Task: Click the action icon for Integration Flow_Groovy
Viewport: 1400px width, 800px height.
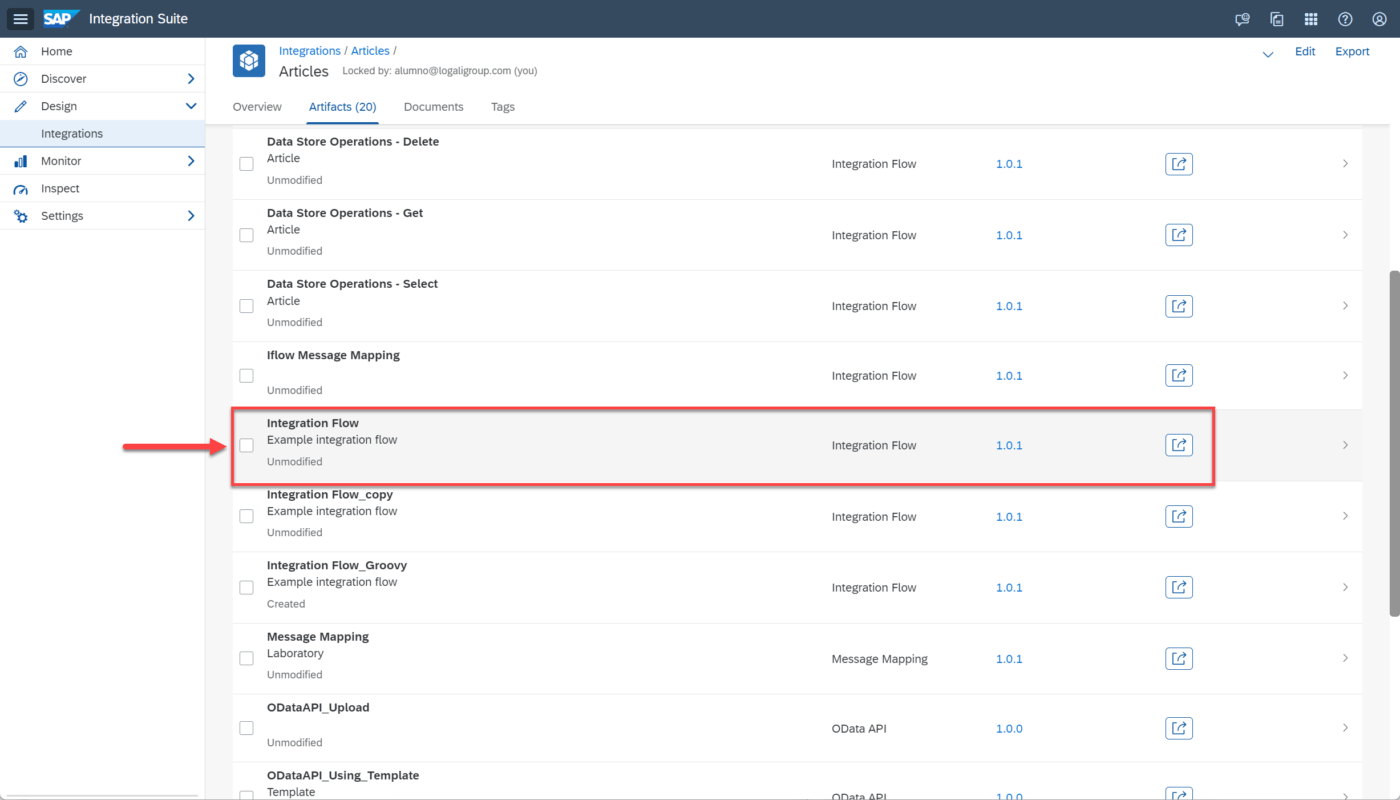Action: [1179, 588]
